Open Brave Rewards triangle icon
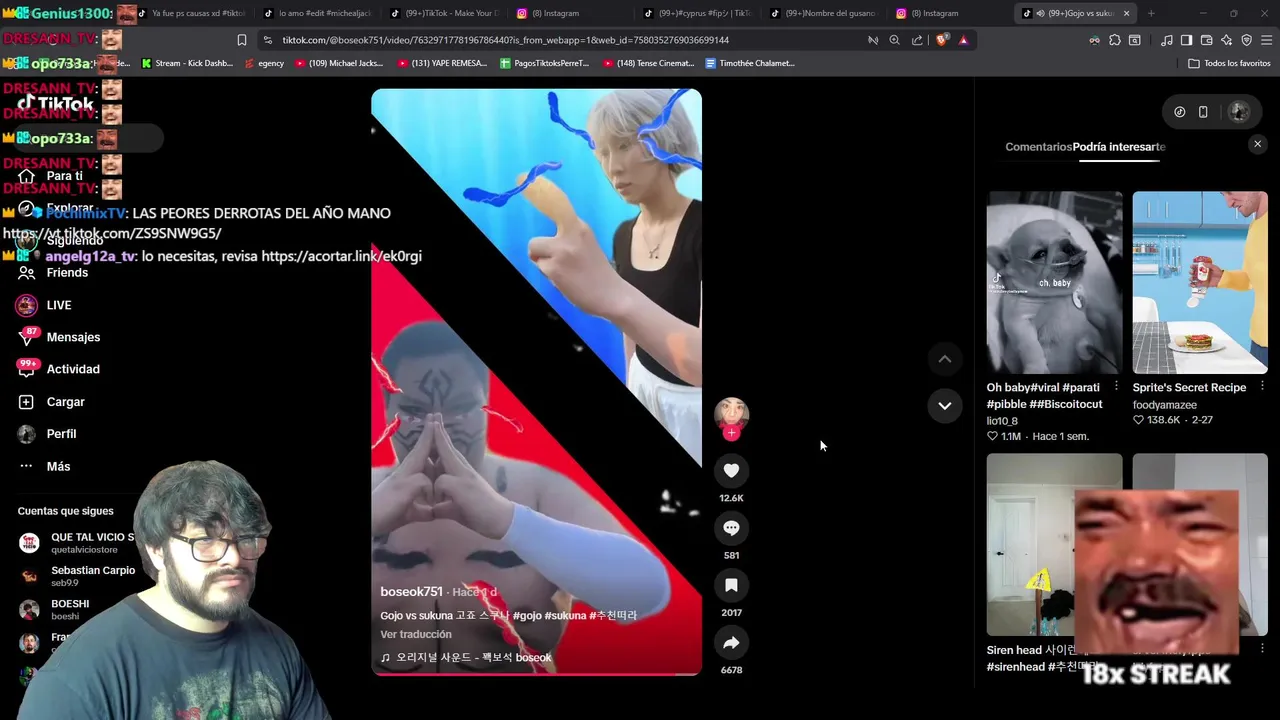 tap(963, 40)
